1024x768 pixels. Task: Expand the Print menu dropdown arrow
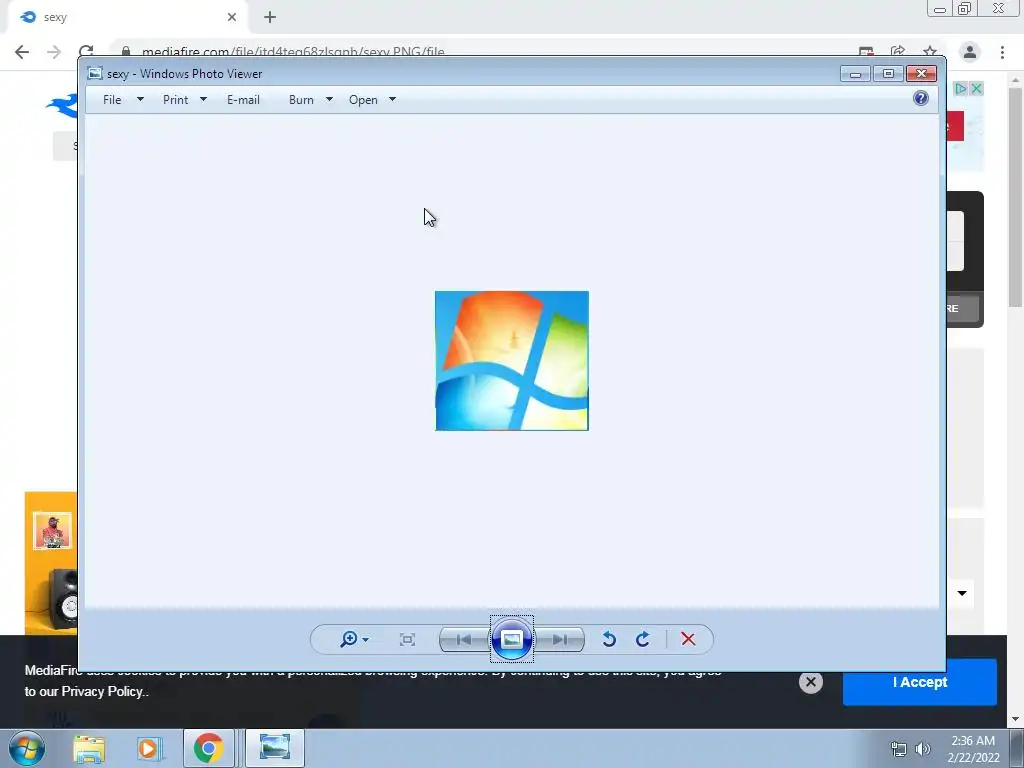[203, 99]
